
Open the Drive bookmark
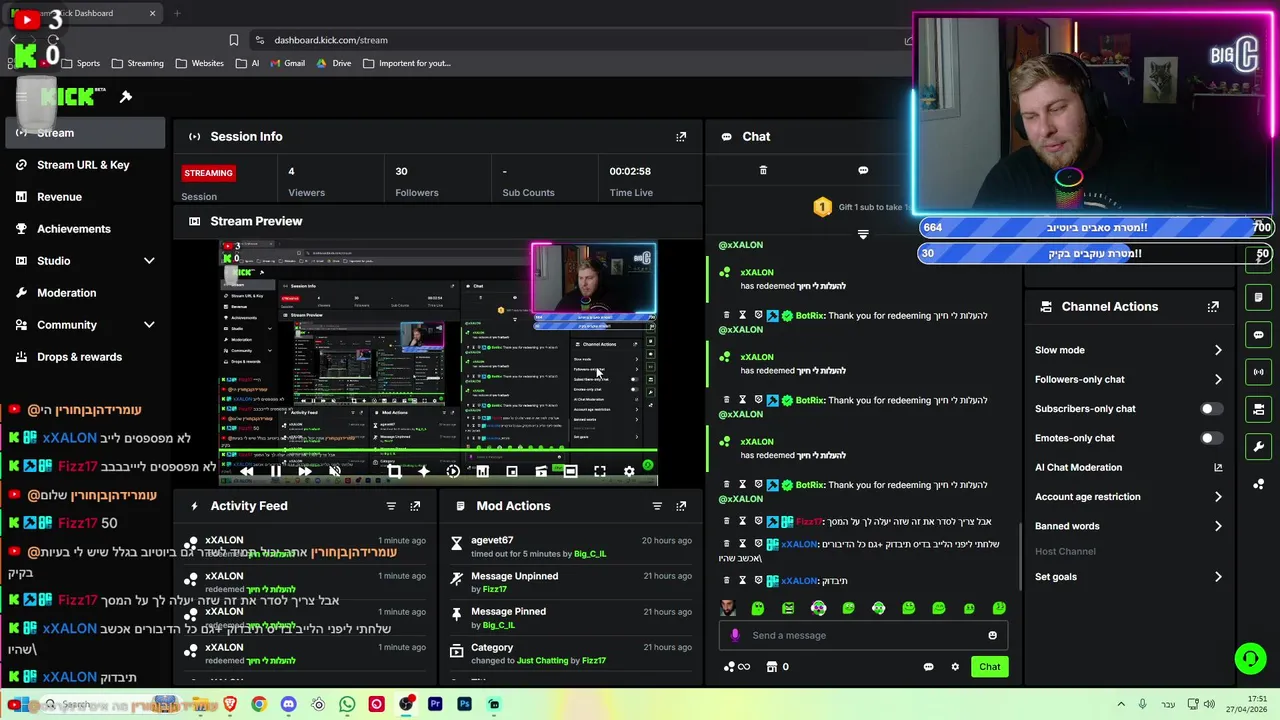click(334, 63)
